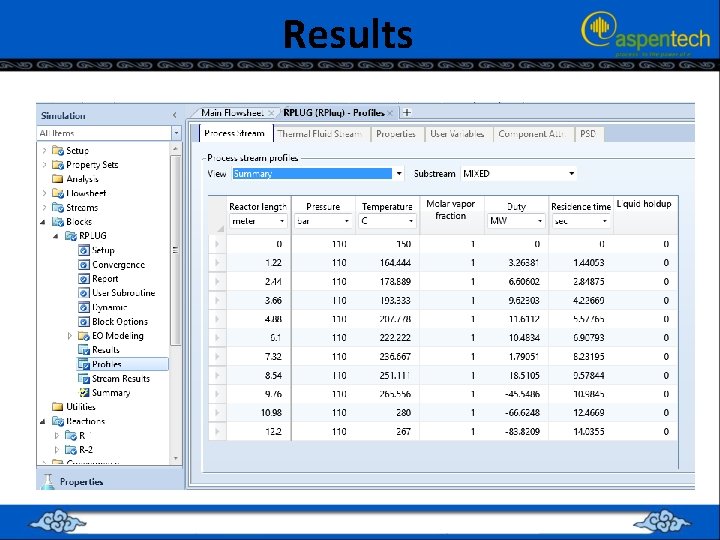
Task: Open the View Summary dropdown
Action: coord(399,174)
